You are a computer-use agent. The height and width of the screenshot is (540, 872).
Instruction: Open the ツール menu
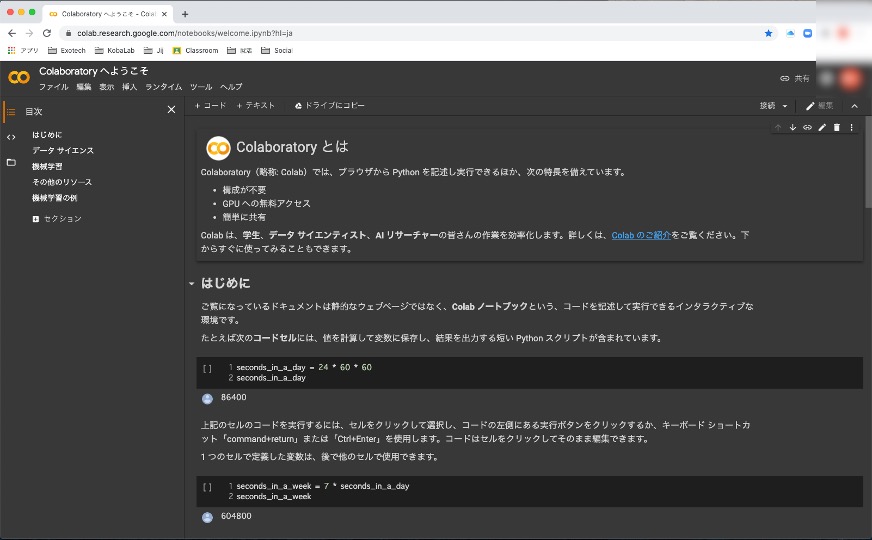pos(201,87)
